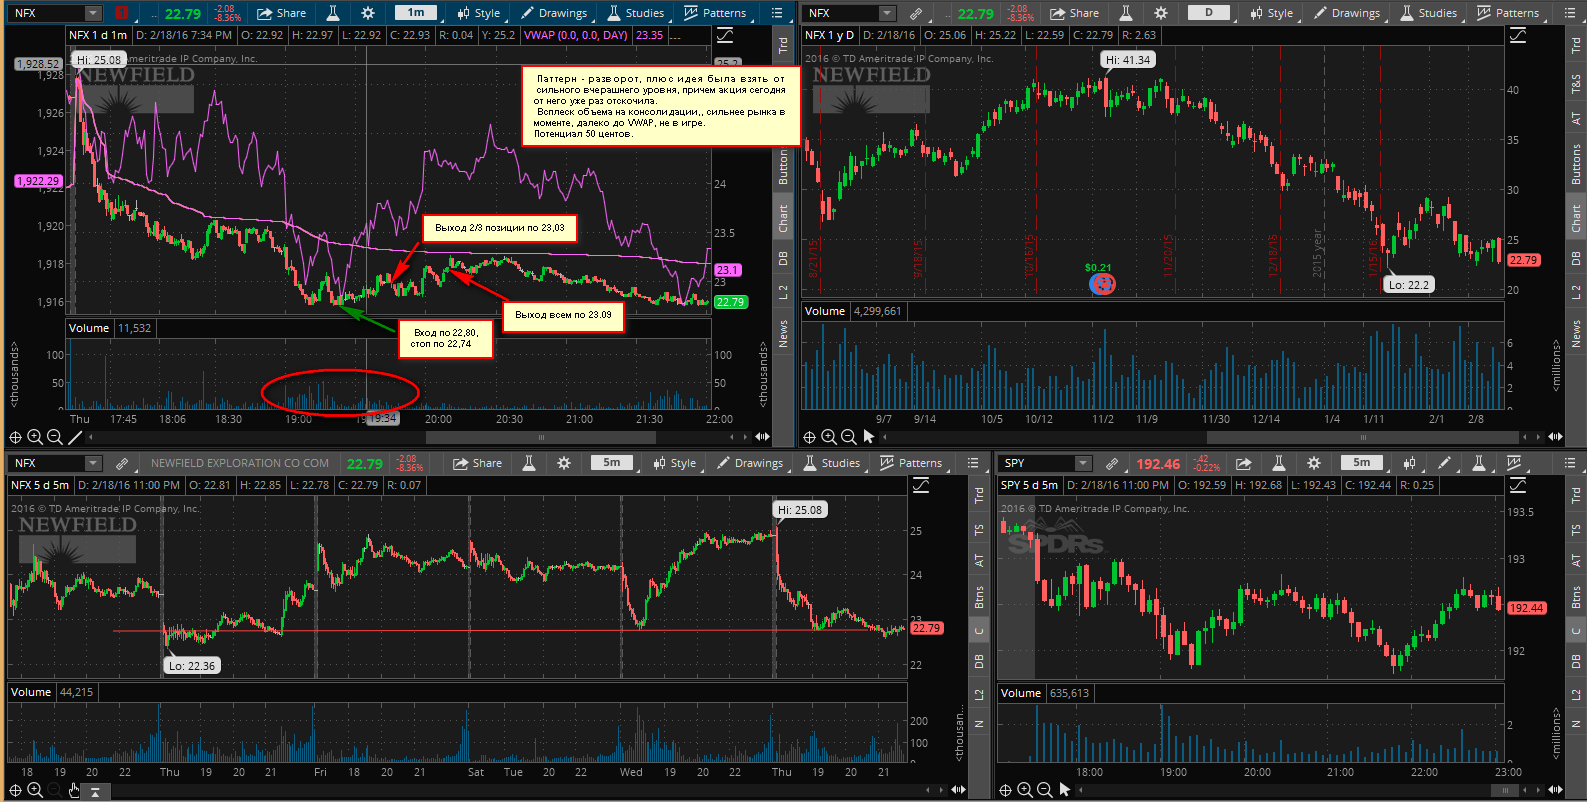Click the dividend marker icon on the daily chart
The height and width of the screenshot is (802, 1587).
1102,284
